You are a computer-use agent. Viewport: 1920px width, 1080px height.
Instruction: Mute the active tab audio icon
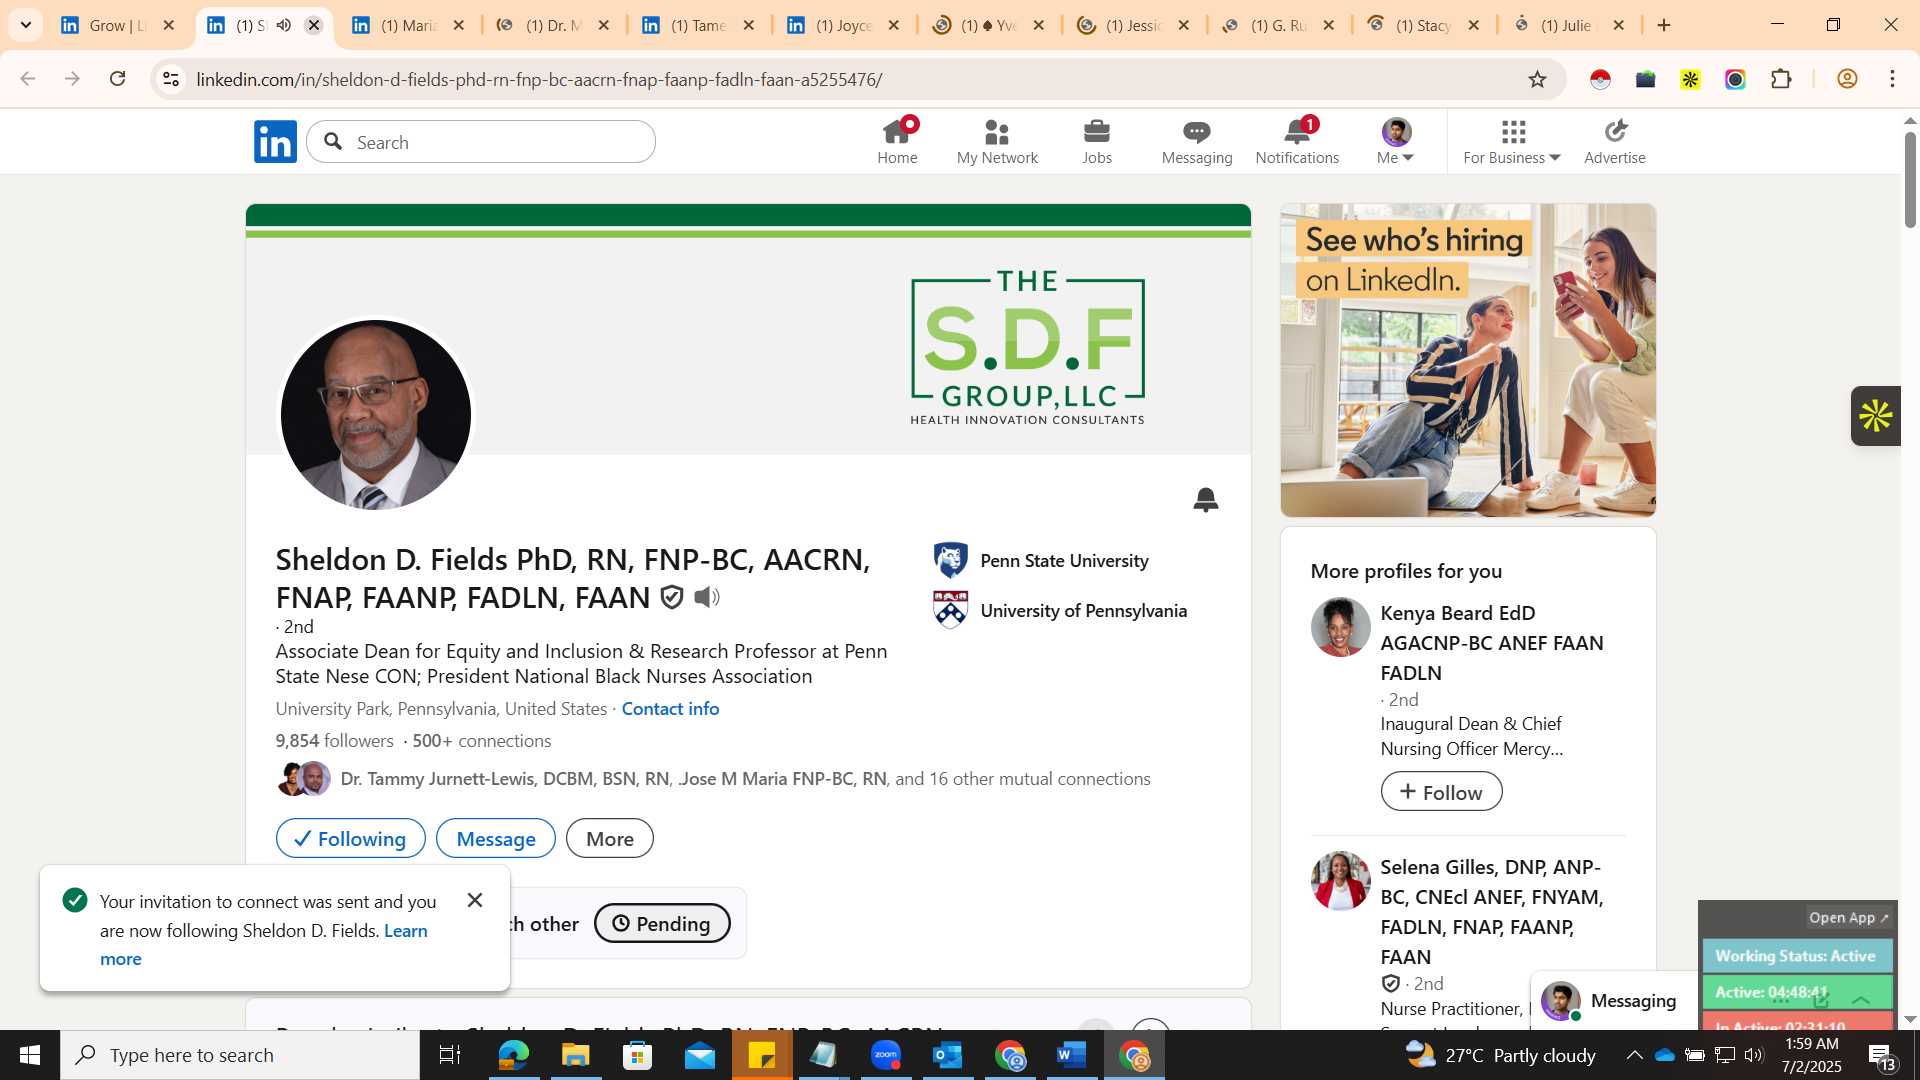click(x=284, y=25)
